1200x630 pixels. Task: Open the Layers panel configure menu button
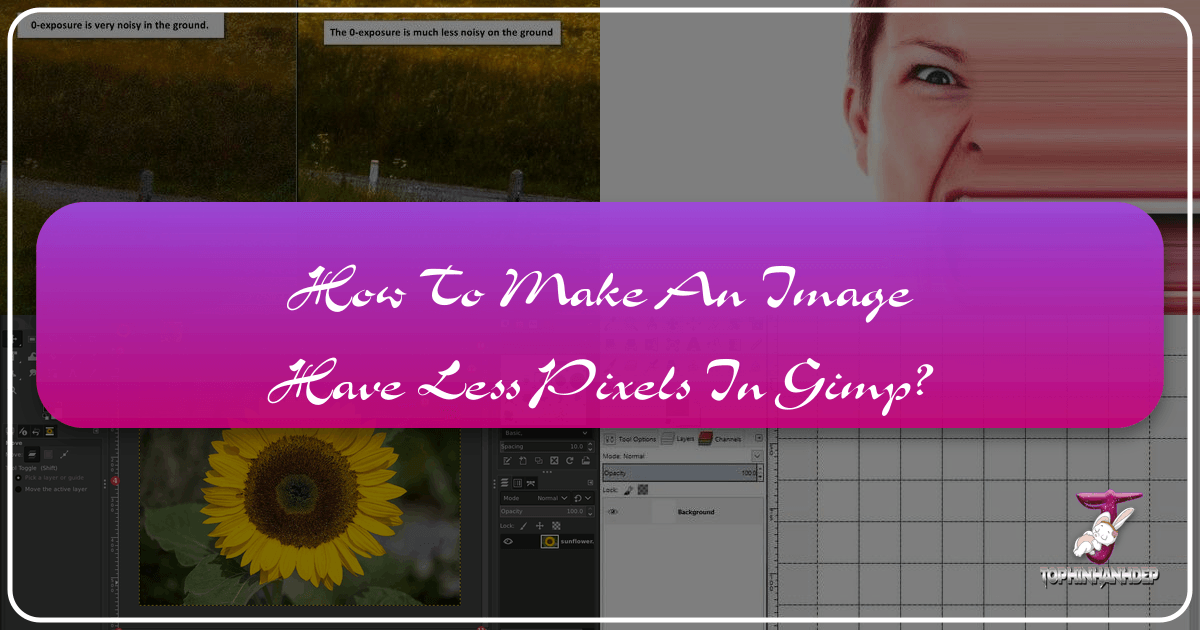click(x=759, y=437)
